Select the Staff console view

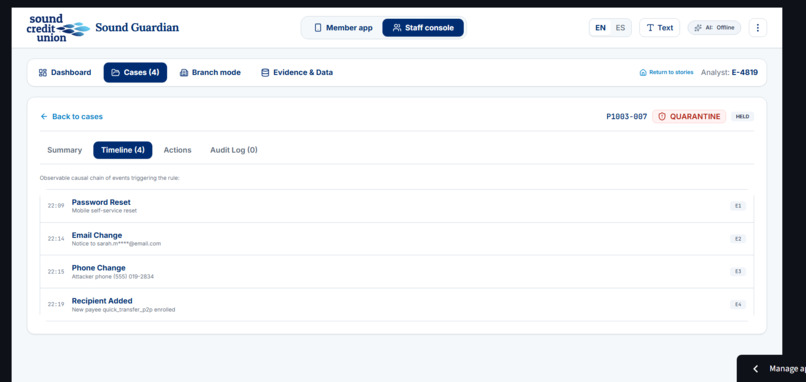pyautogui.click(x=423, y=28)
